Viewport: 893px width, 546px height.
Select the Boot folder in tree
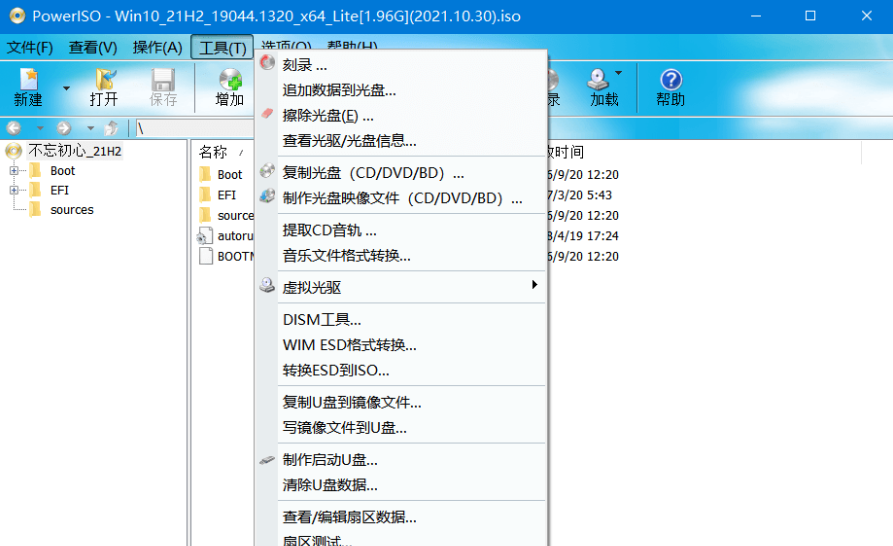[62, 171]
